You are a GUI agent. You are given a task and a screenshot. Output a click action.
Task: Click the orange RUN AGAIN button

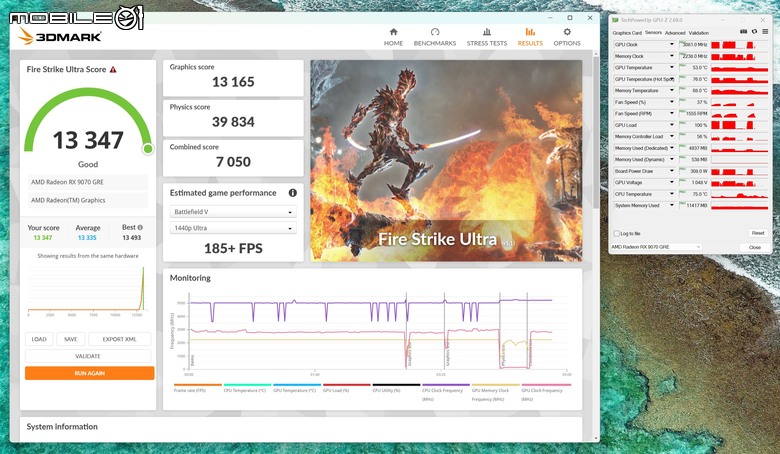coord(90,373)
